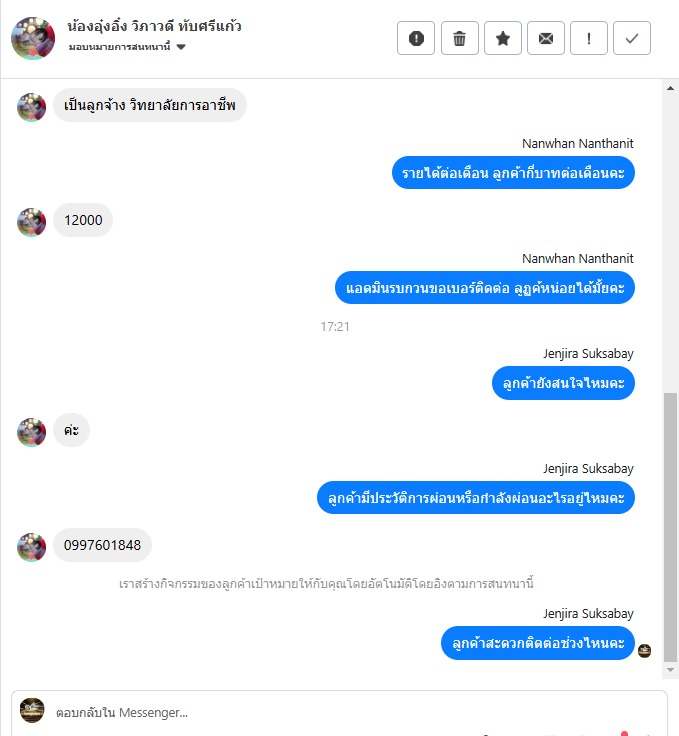
Task: Click page avatar beside the reply box
Action: point(32,710)
